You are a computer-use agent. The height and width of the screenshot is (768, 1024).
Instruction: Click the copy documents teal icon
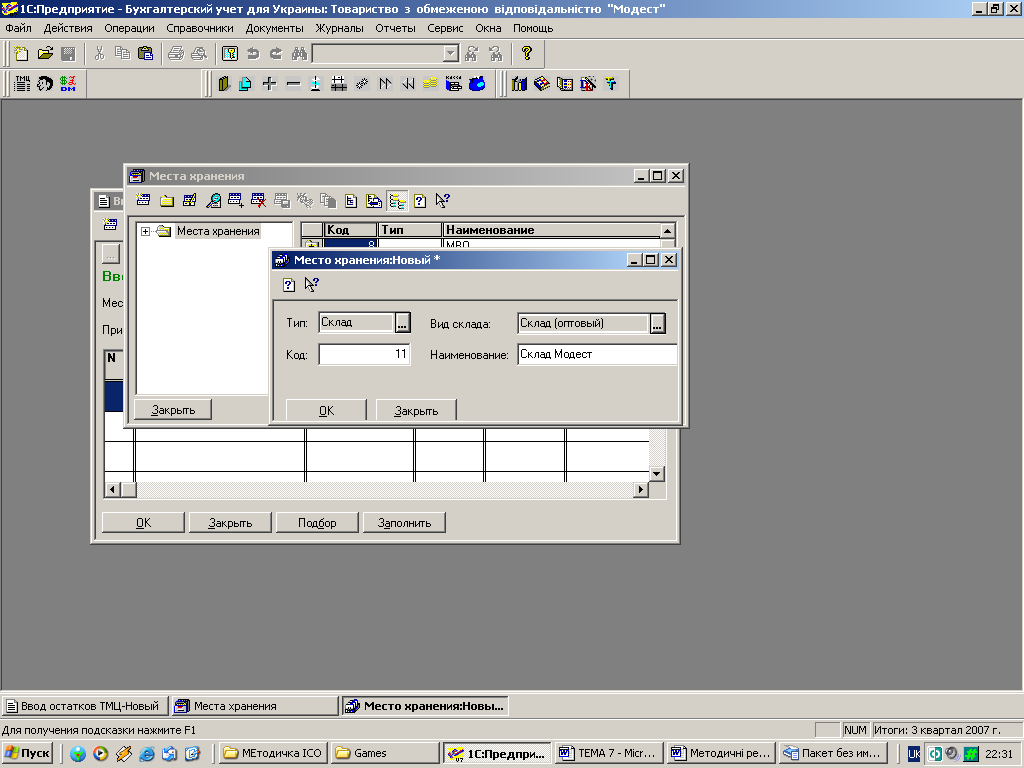(x=246, y=84)
